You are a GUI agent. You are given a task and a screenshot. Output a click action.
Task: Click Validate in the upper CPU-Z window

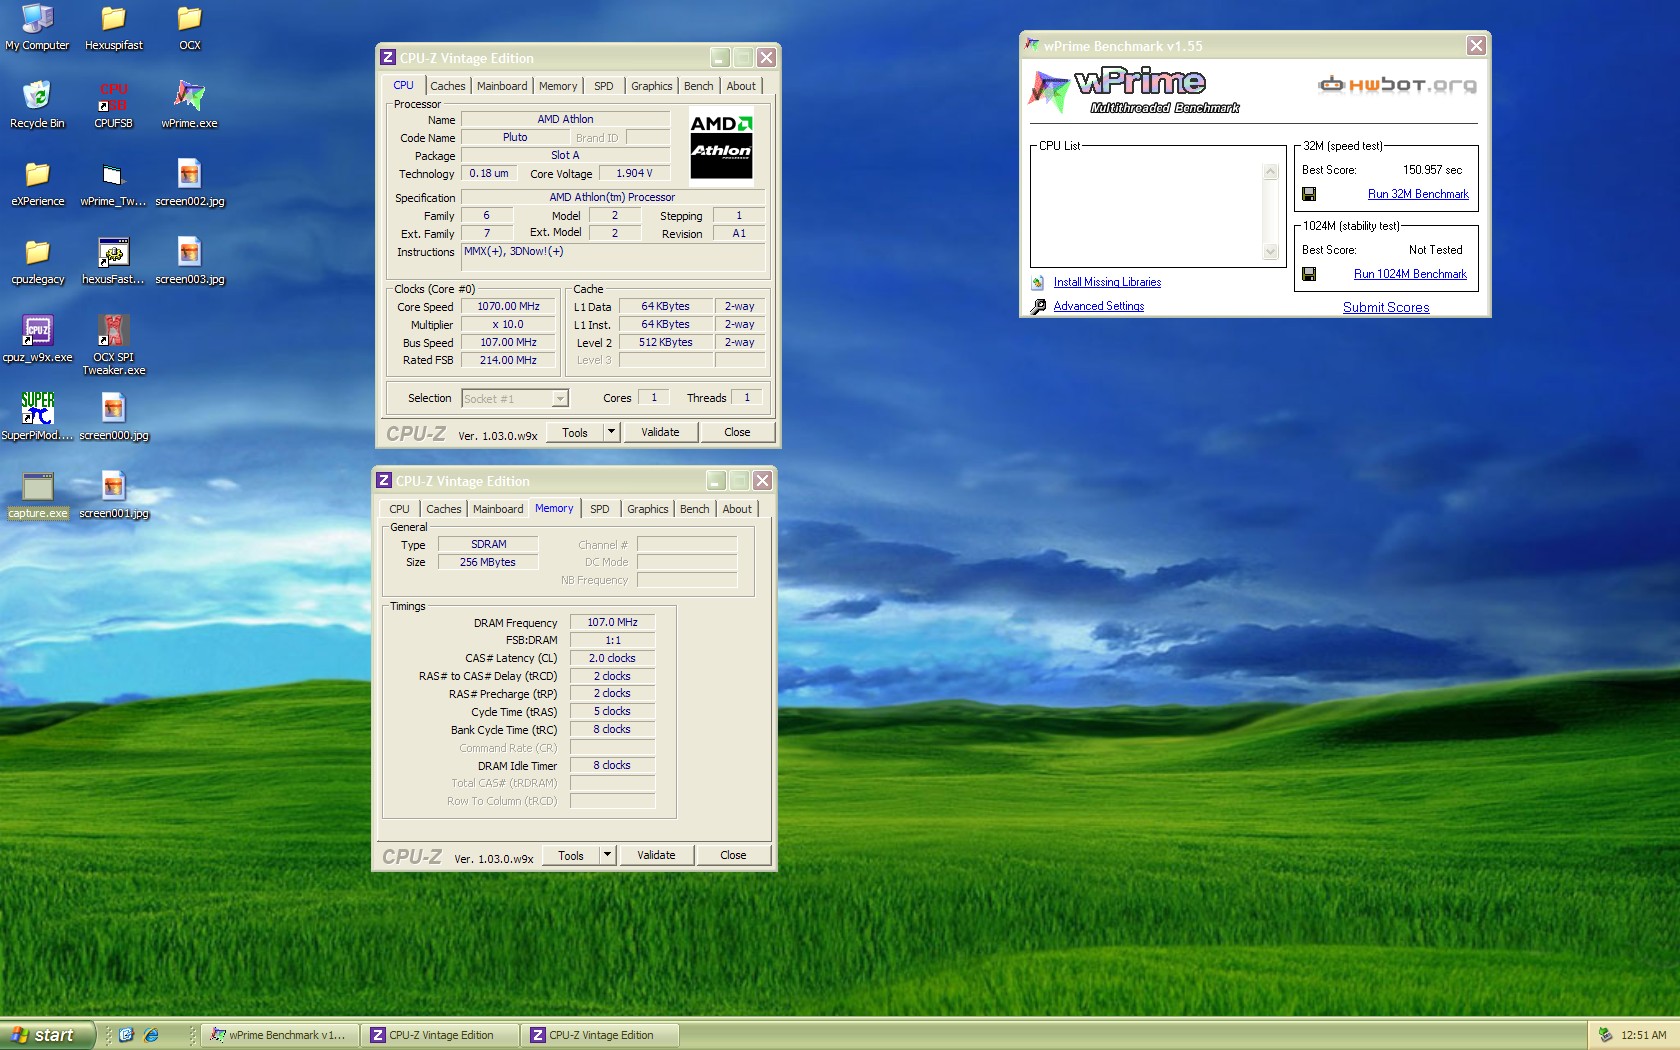point(660,432)
